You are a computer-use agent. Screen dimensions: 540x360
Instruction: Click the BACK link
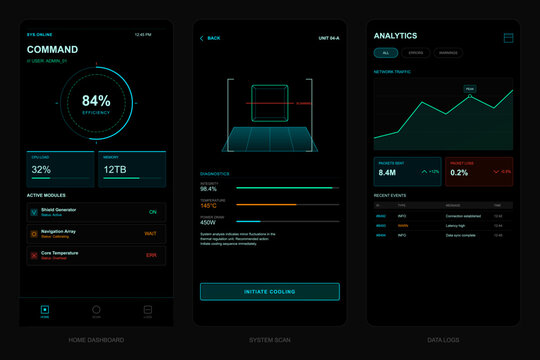click(x=214, y=38)
